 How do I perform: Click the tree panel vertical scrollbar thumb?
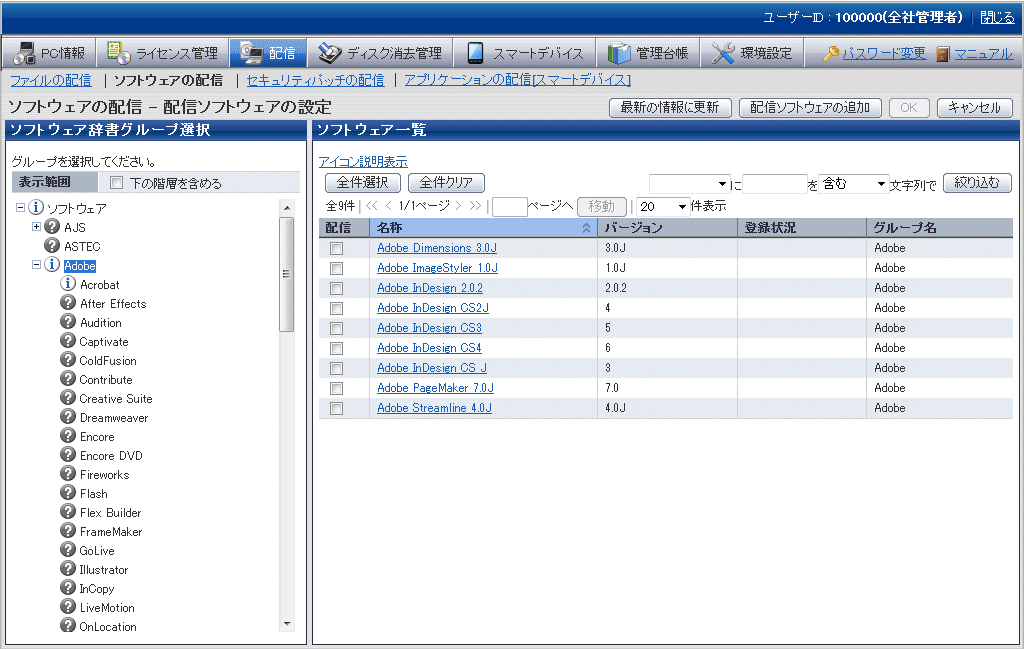pyautogui.click(x=286, y=274)
